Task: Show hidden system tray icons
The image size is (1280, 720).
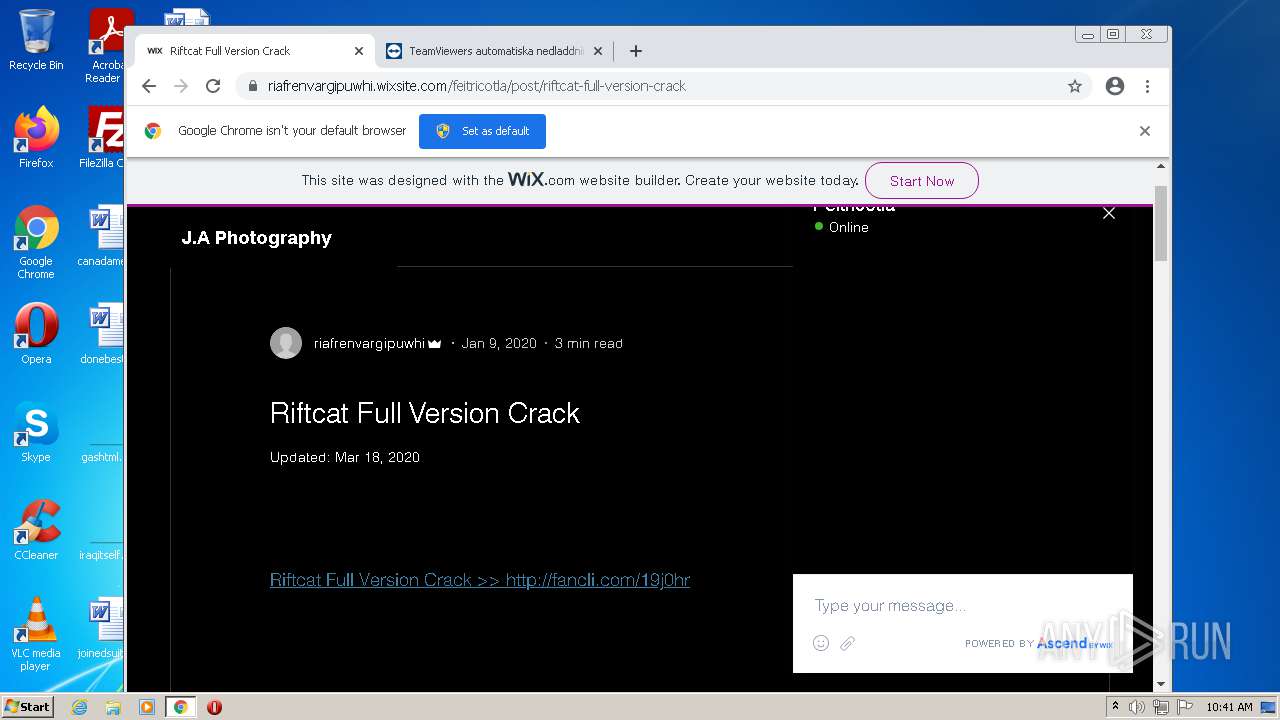Action: (x=1115, y=707)
